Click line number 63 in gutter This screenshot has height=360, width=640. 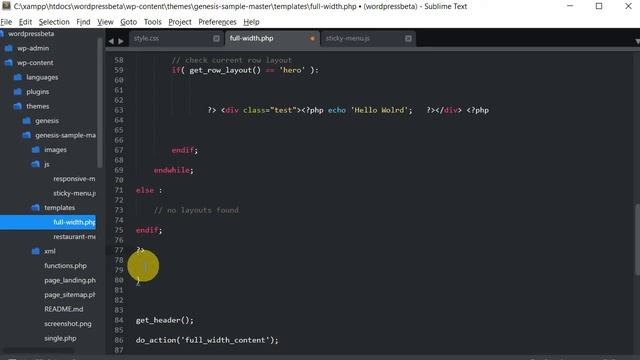[119, 110]
